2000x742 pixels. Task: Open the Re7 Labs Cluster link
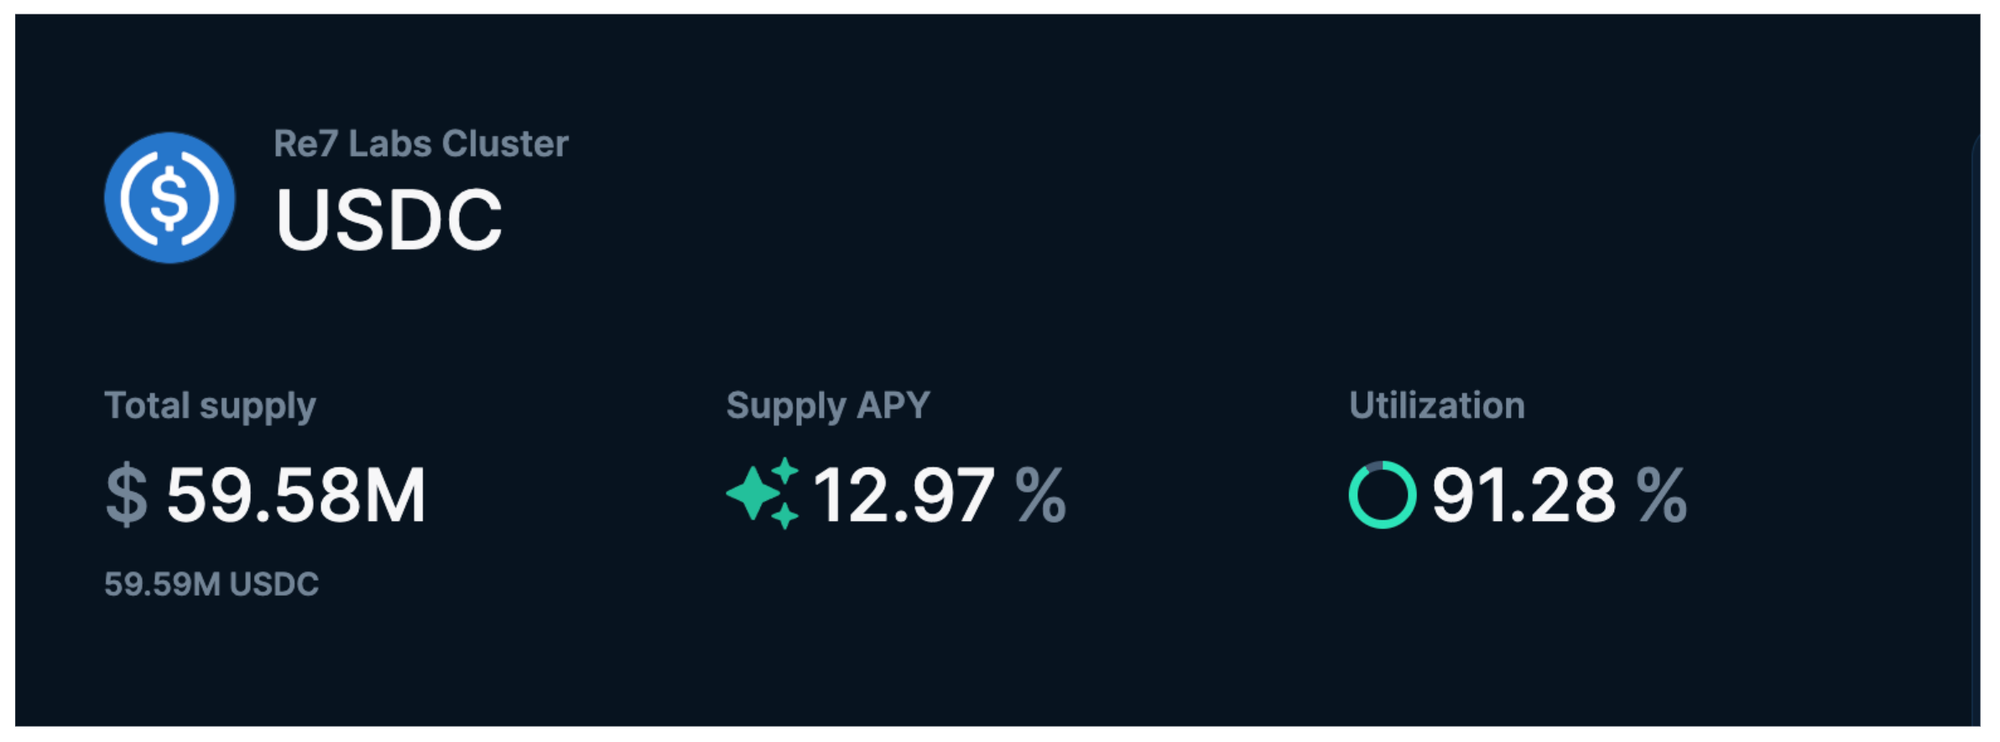point(421,144)
